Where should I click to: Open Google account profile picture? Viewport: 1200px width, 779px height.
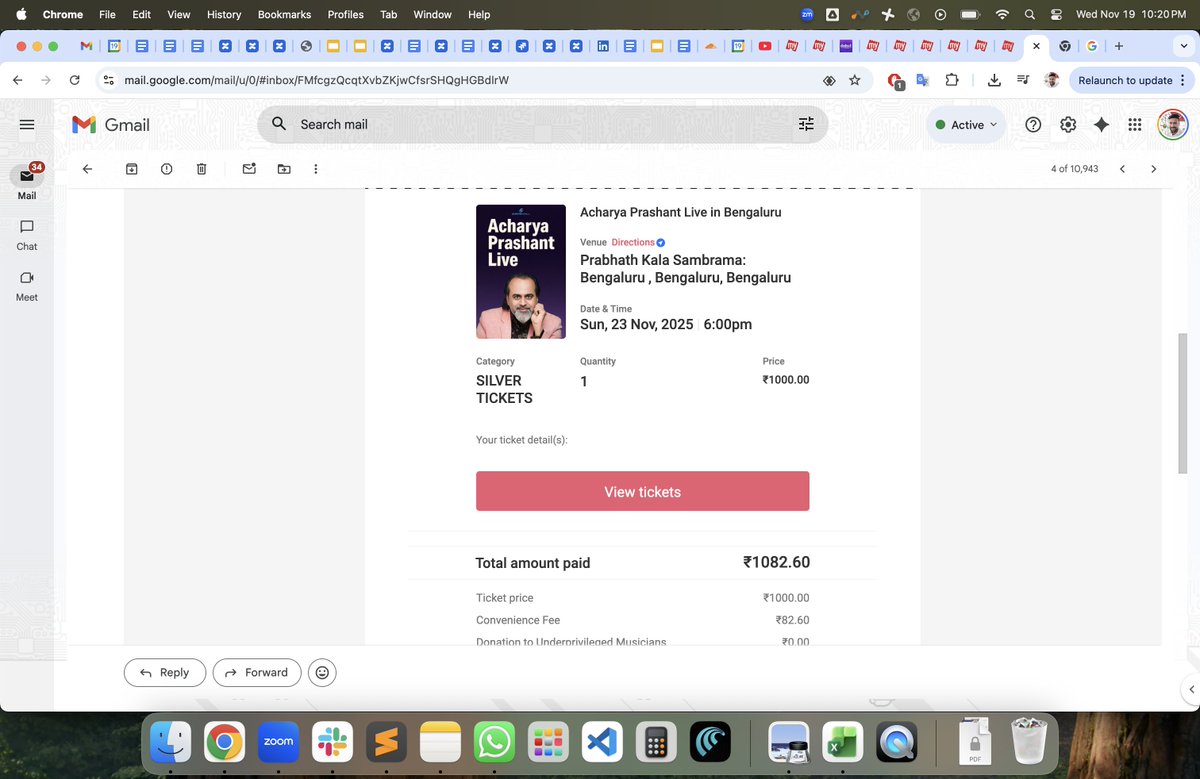[x=1173, y=125]
